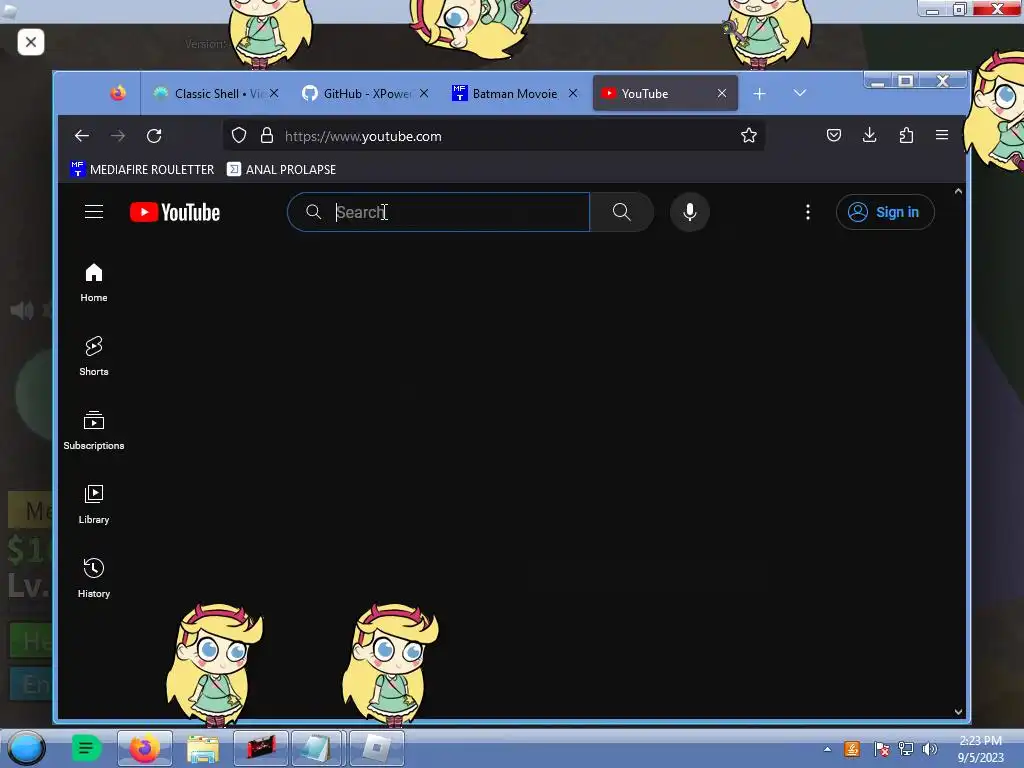Close the Batman Movoie tab
Screen dimensions: 1024x768
573,93
